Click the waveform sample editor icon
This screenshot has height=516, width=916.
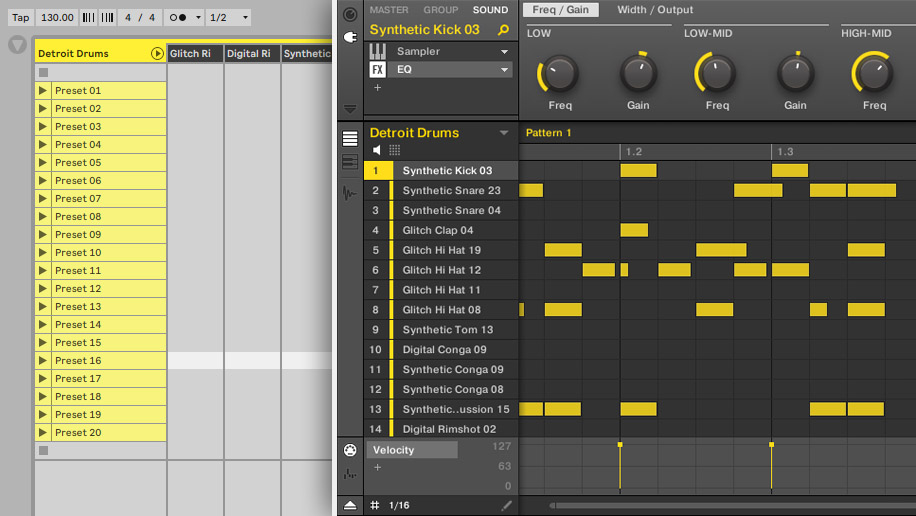[350, 192]
